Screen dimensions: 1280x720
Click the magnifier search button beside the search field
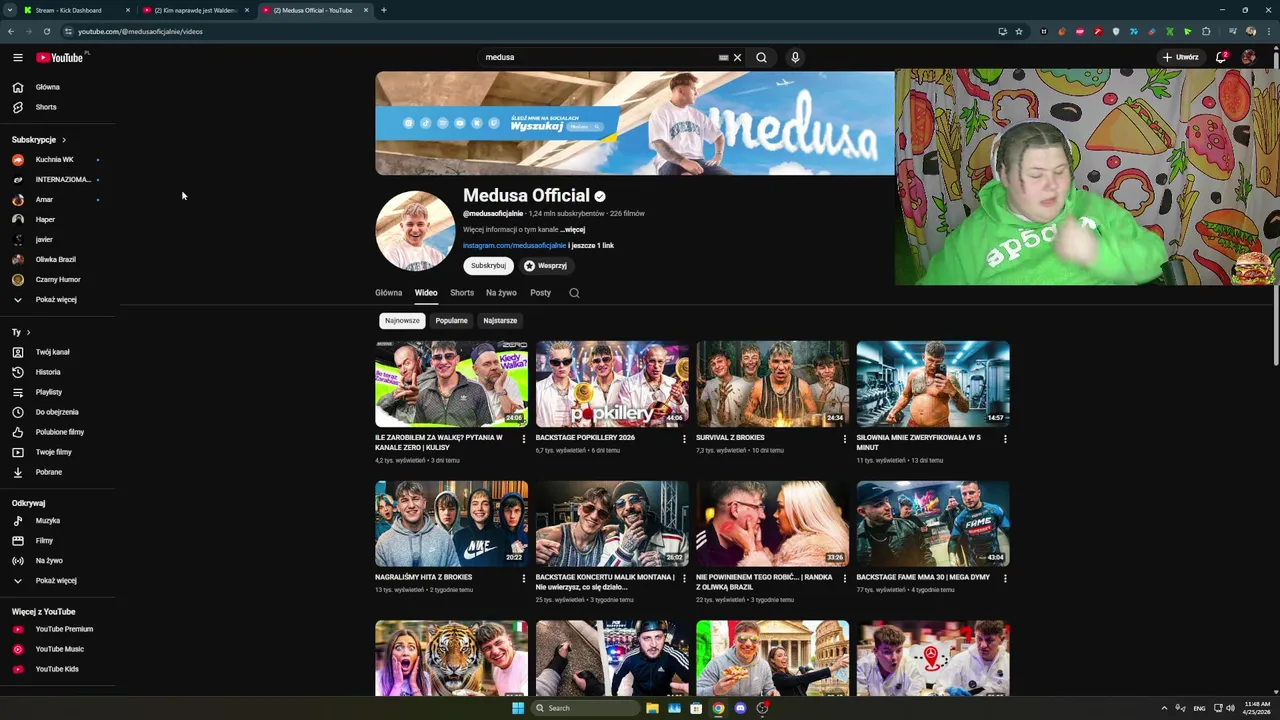[761, 57]
